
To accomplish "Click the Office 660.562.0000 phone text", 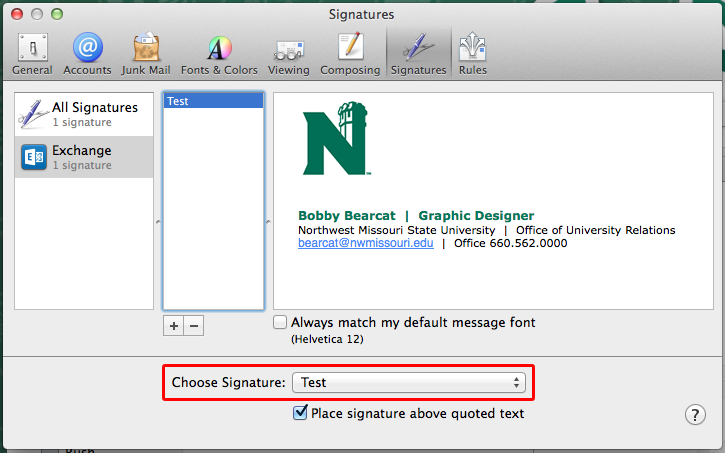I will pos(510,243).
